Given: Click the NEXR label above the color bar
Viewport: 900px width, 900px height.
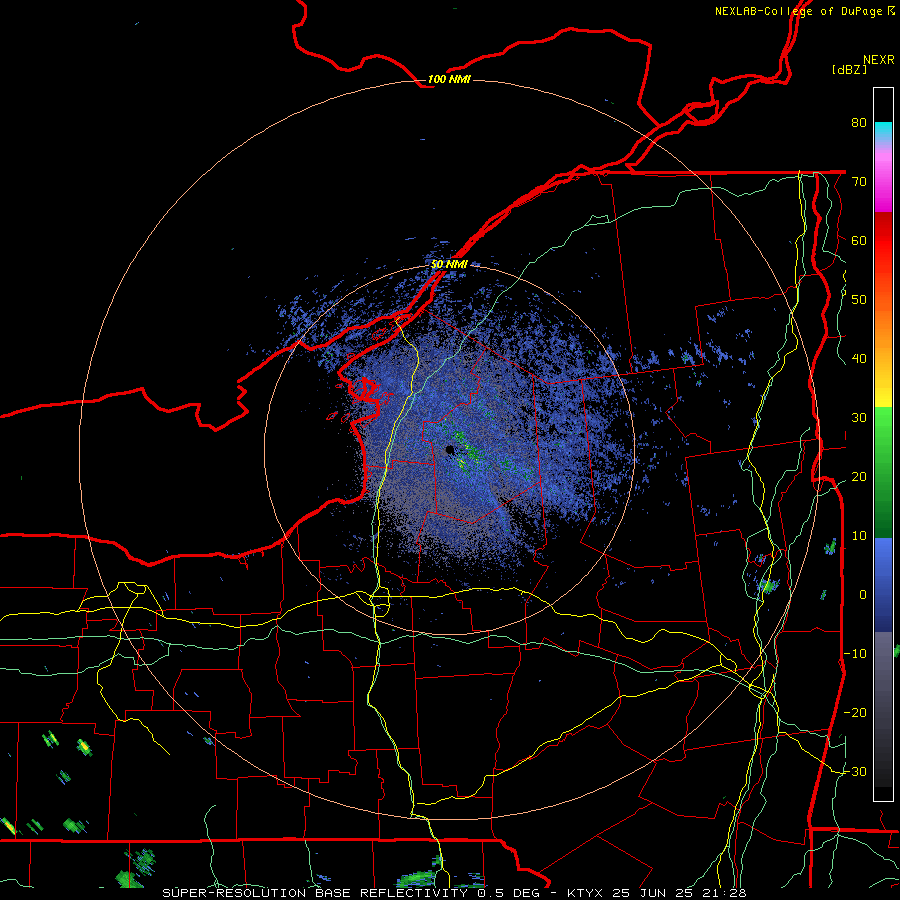Looking at the screenshot, I should click(x=878, y=60).
